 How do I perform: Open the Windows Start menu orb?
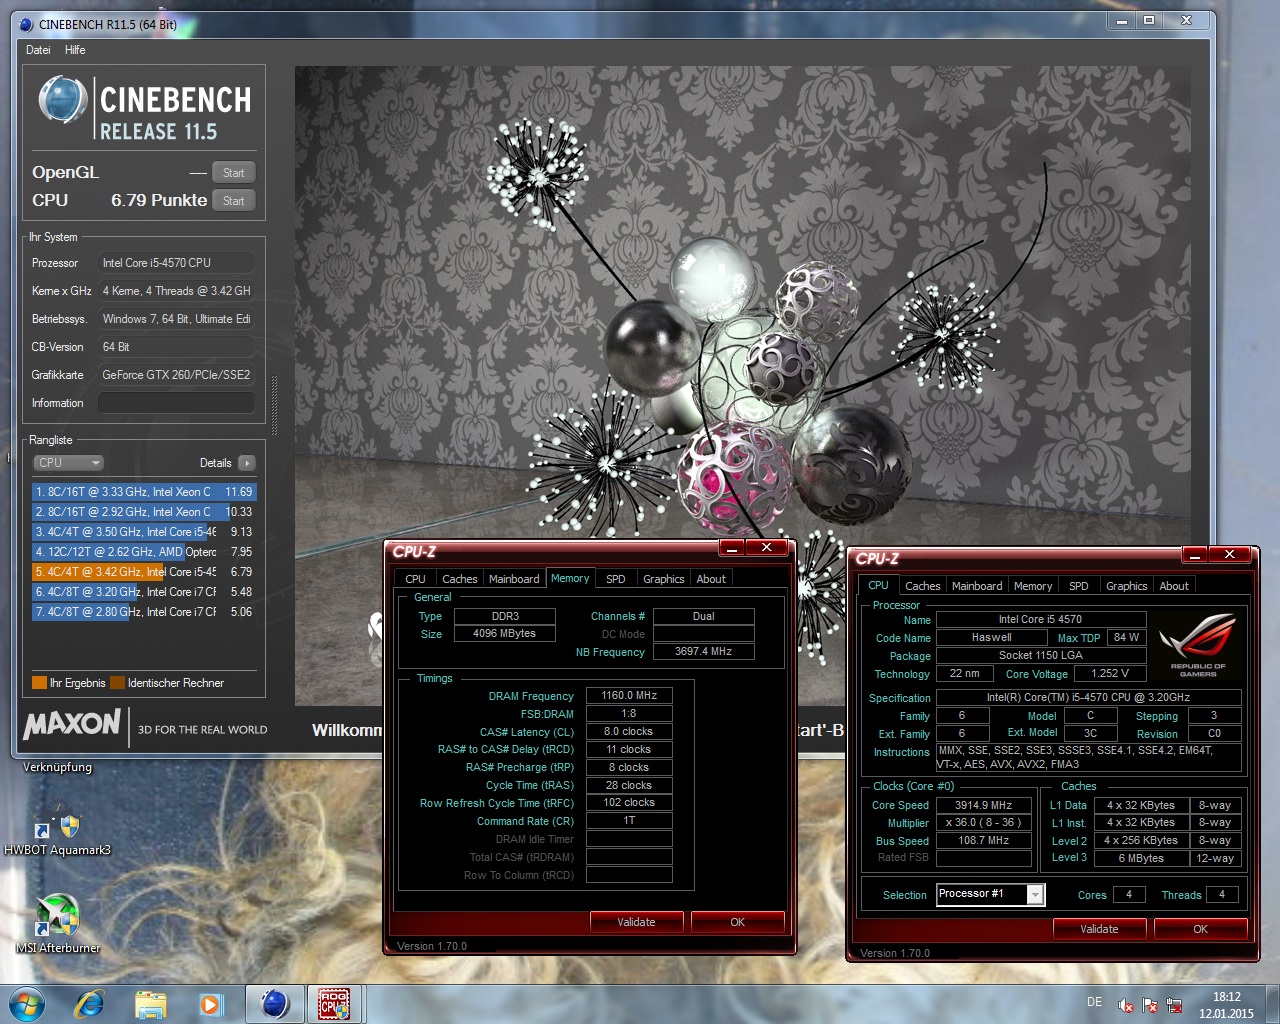point(25,1004)
